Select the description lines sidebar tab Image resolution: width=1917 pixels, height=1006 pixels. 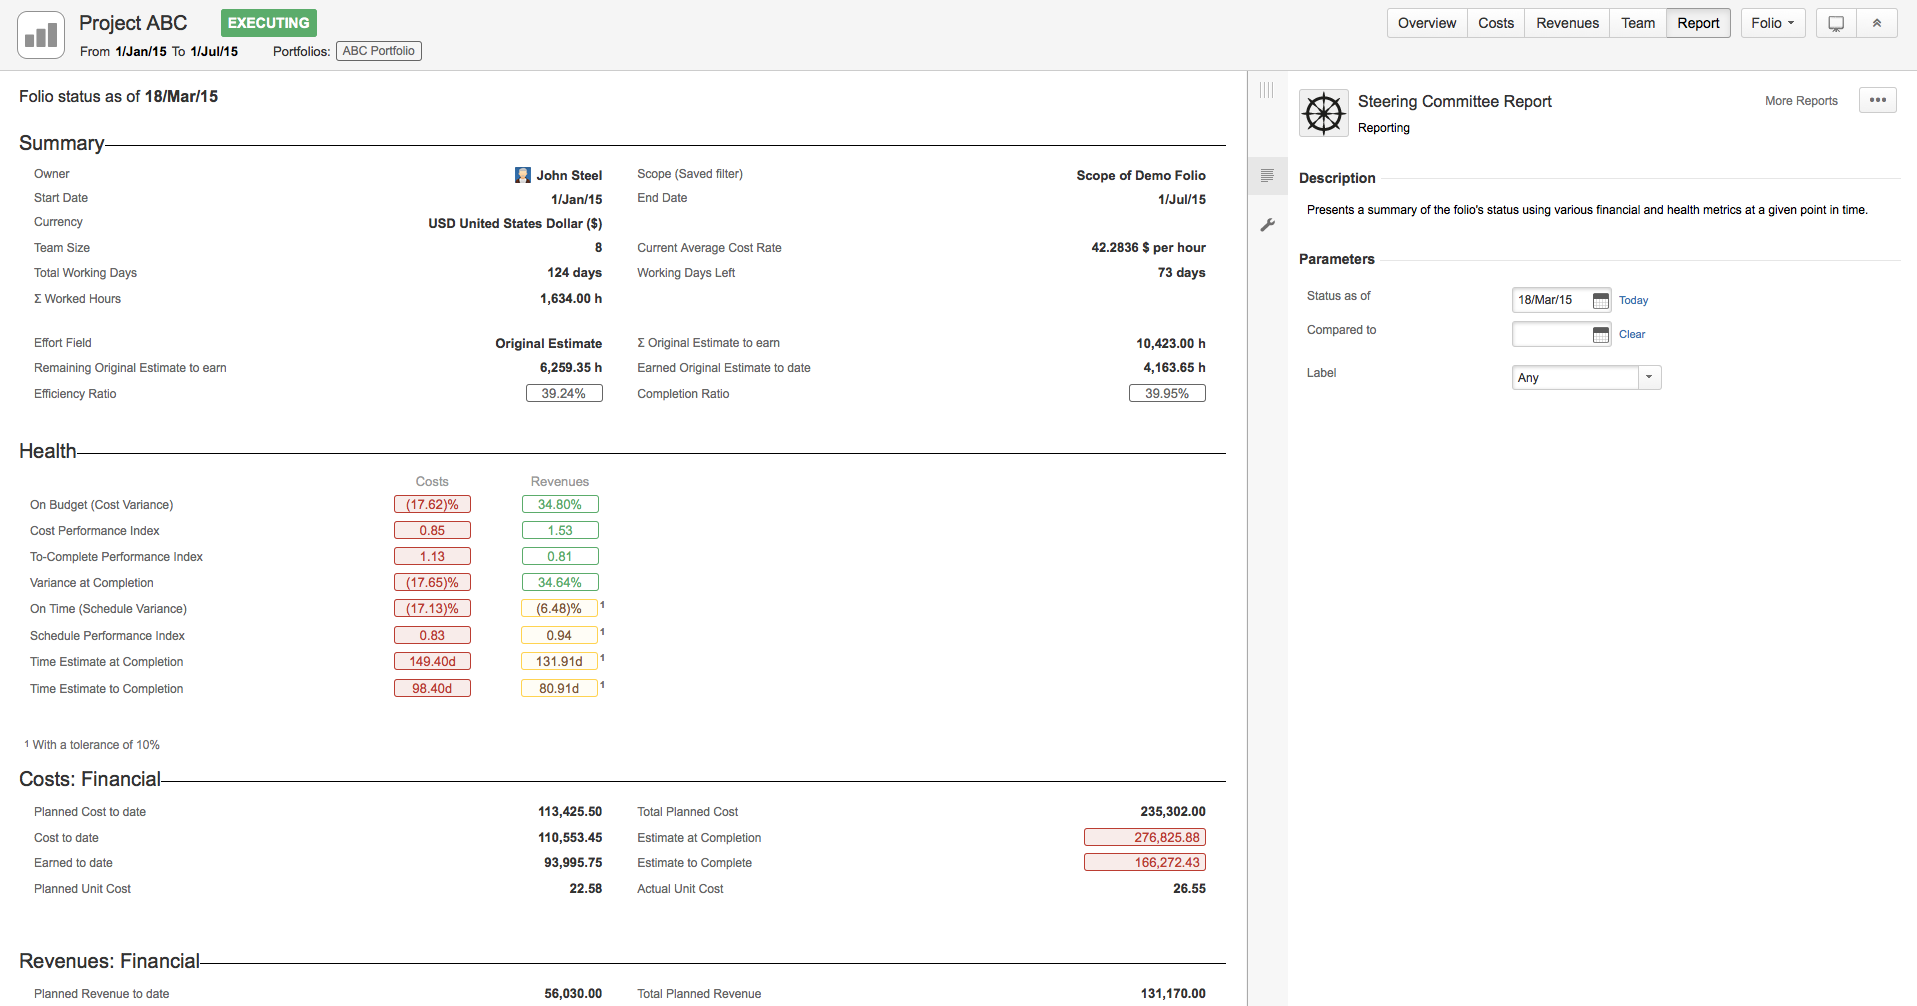tap(1267, 176)
